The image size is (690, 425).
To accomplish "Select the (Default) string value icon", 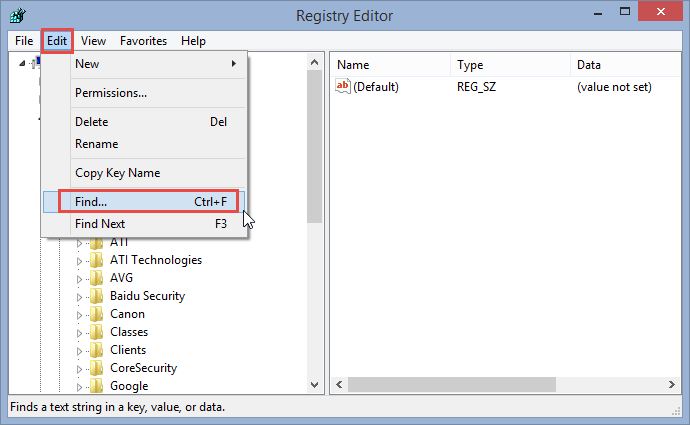I will point(343,86).
